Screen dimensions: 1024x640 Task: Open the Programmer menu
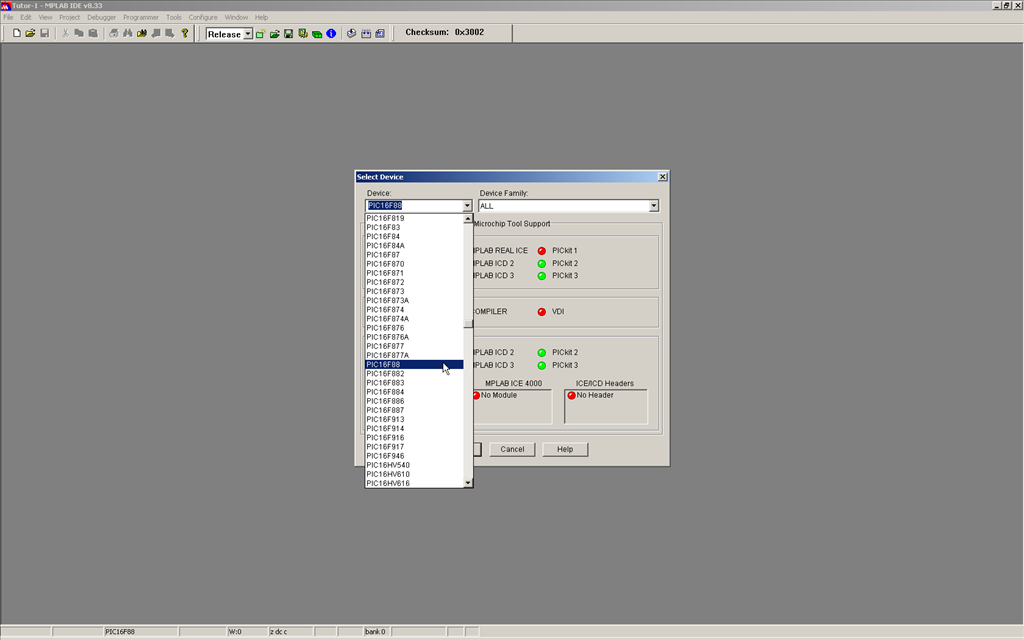(141, 17)
